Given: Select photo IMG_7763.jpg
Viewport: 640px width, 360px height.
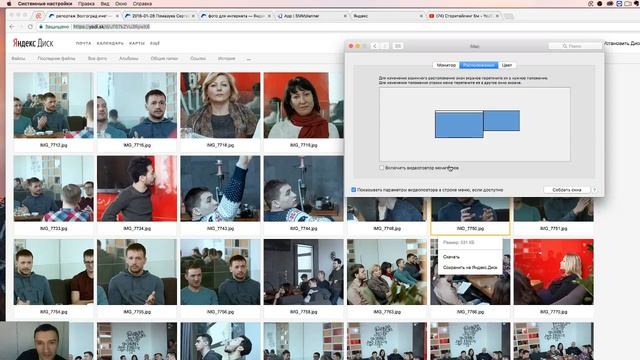Looking at the screenshot, I should click(x=387, y=272).
